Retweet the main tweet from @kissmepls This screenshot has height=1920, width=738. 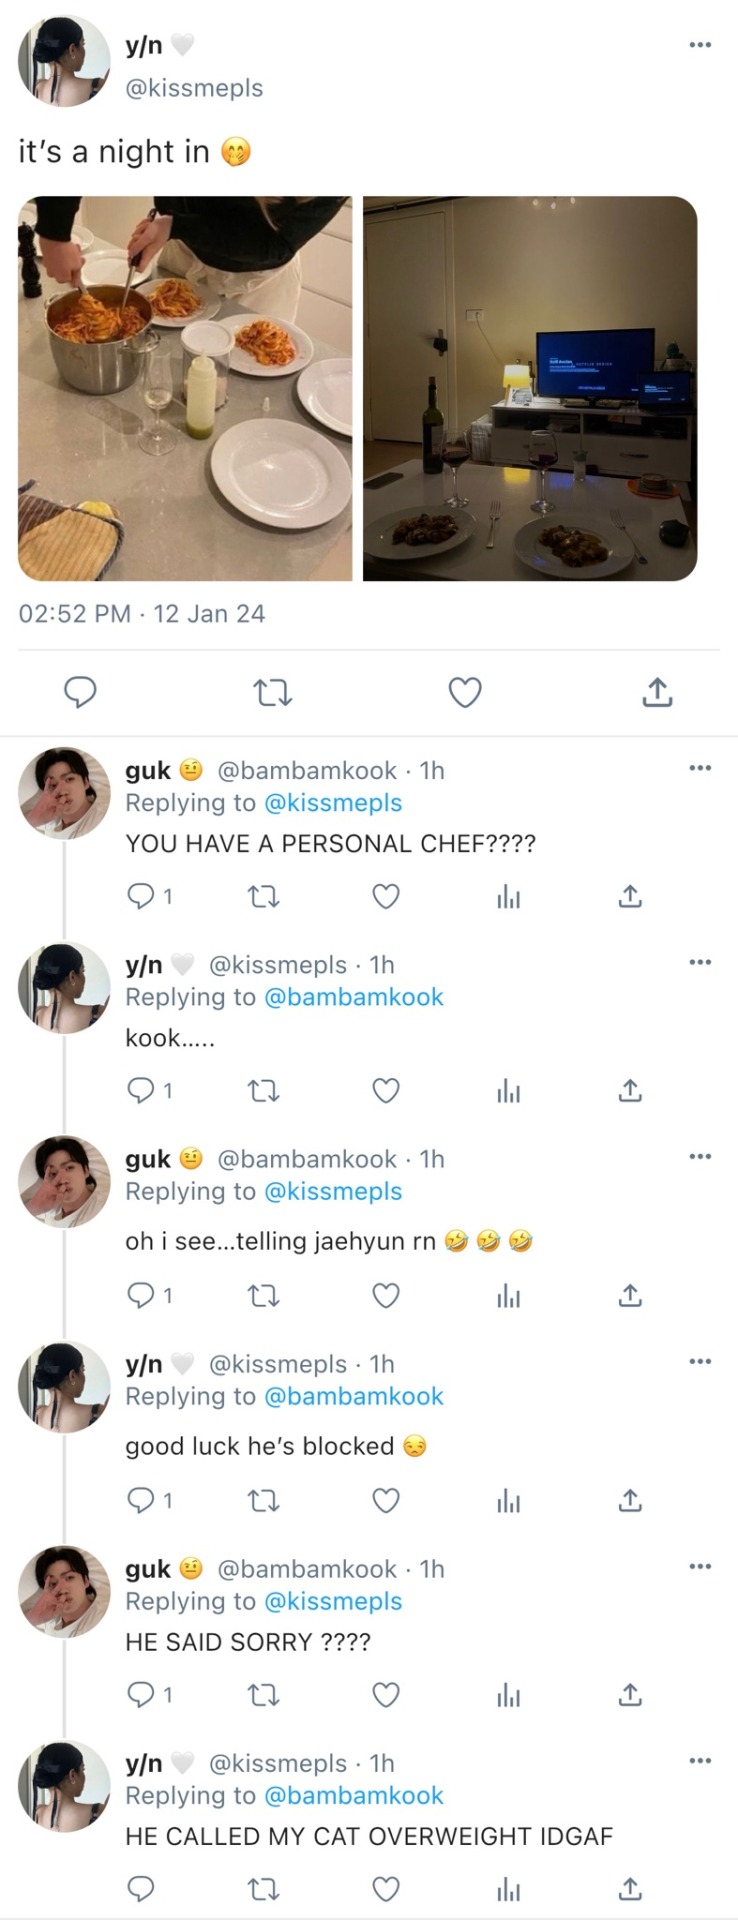pyautogui.click(x=272, y=692)
